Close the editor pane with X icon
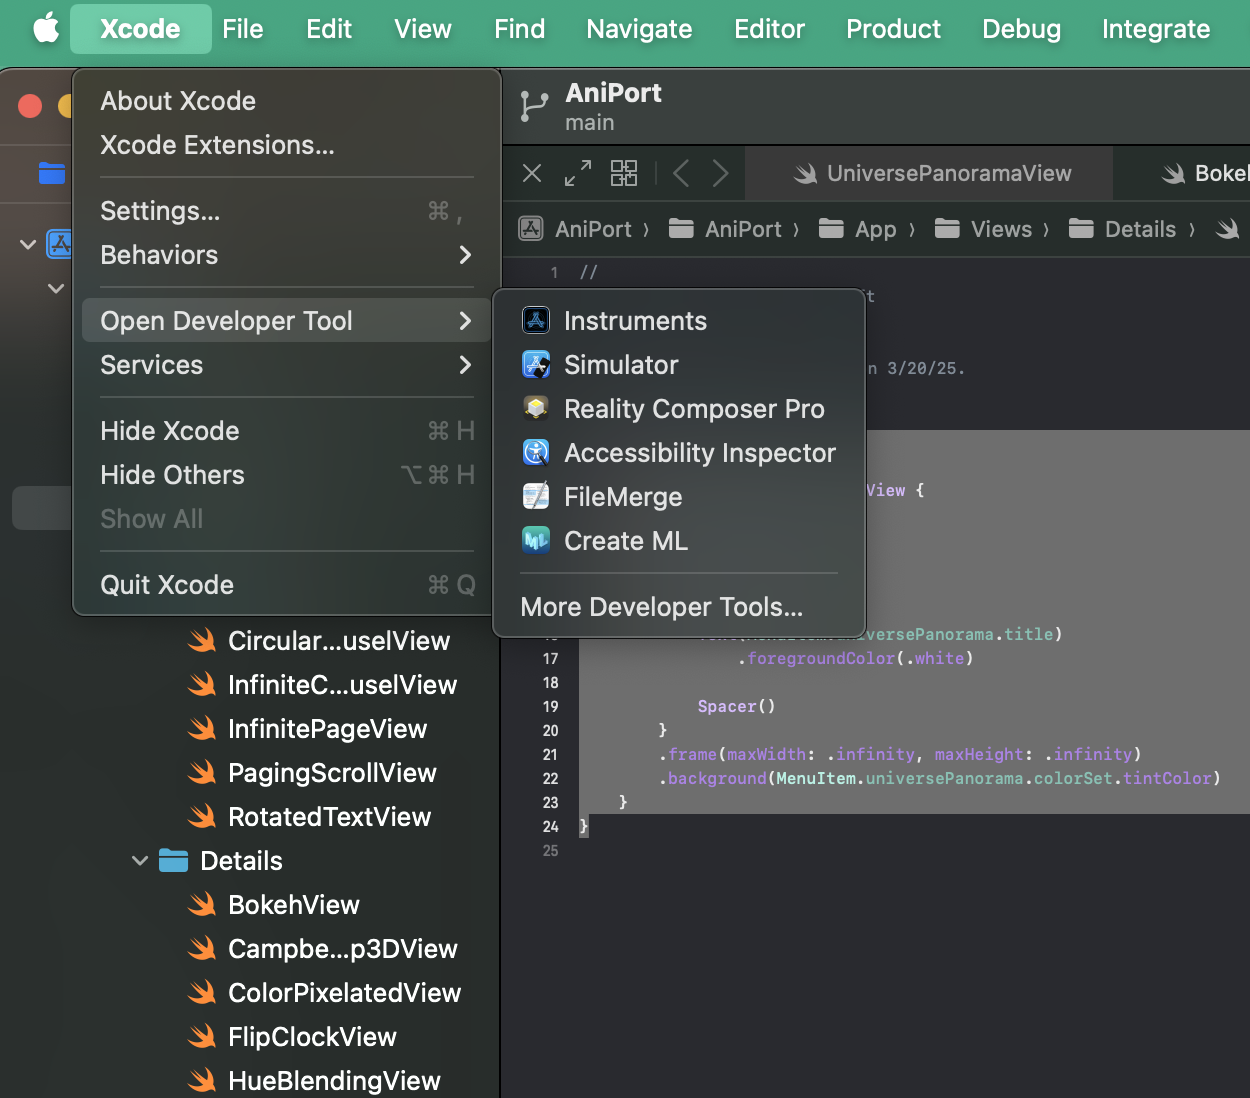1250x1098 pixels. click(x=532, y=174)
